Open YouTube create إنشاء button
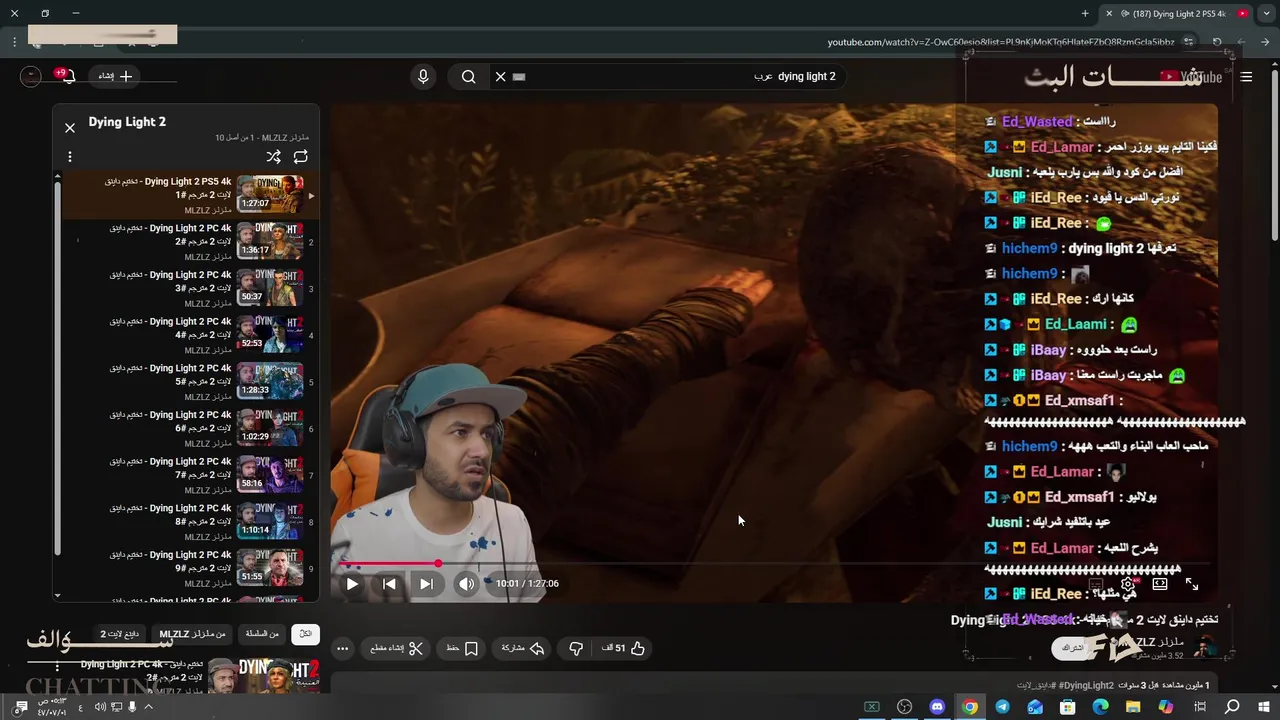Screen dimensions: 1280x720 [116, 76]
